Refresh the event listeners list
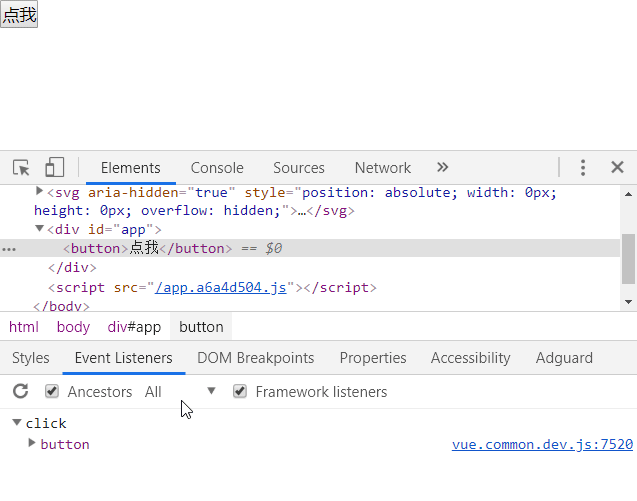 tap(20, 391)
